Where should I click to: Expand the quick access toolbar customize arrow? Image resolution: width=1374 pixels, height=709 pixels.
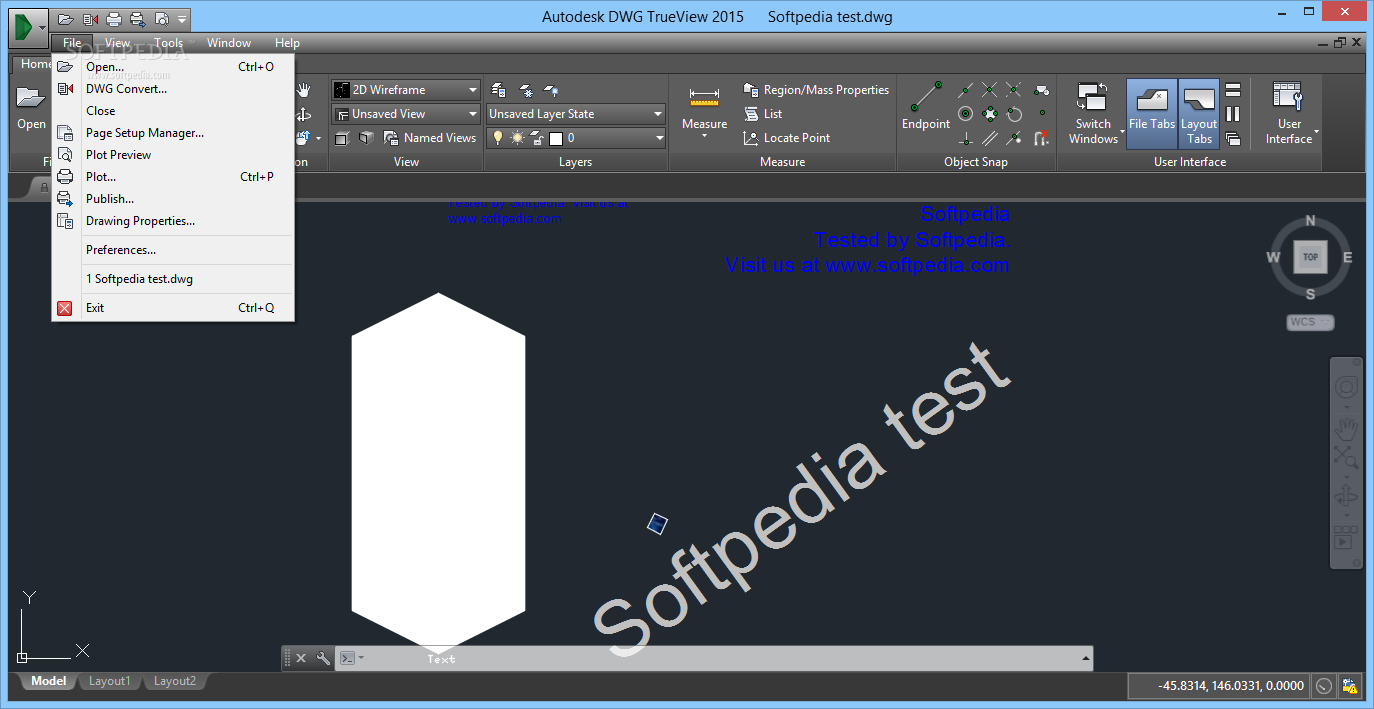(181, 19)
